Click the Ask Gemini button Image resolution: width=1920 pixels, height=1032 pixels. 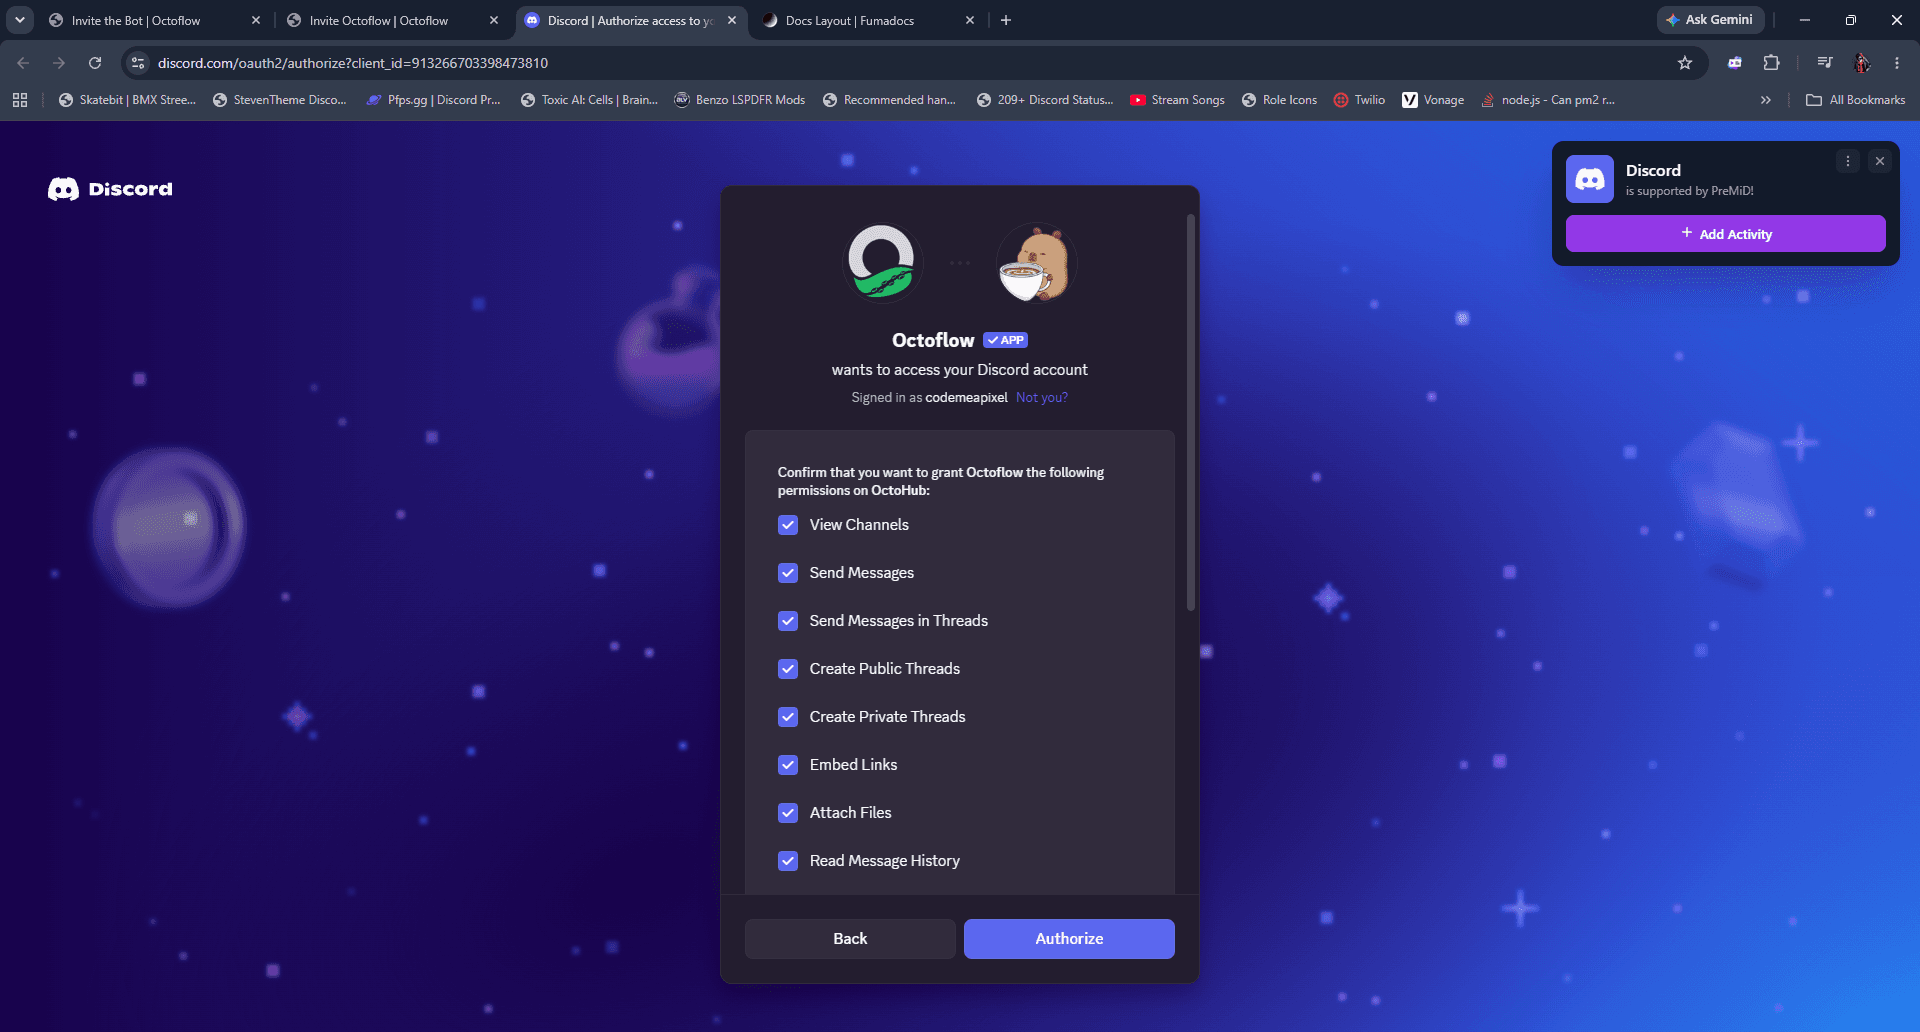point(1710,20)
